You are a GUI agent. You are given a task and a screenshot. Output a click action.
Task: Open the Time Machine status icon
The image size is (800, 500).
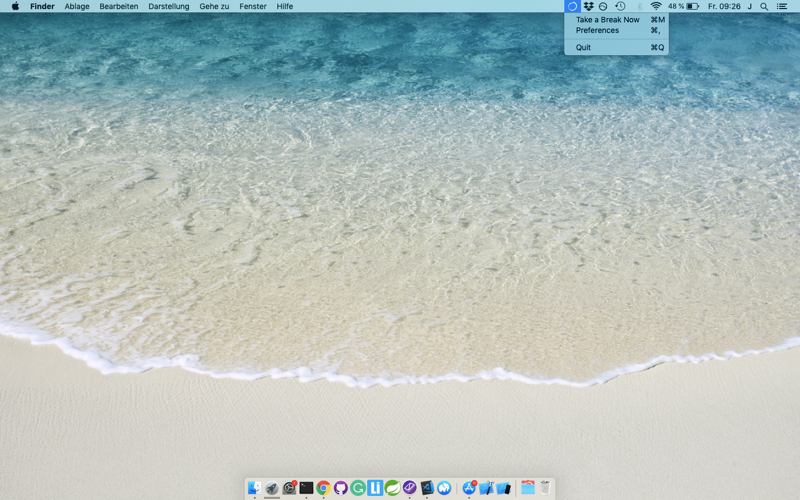(620, 6)
